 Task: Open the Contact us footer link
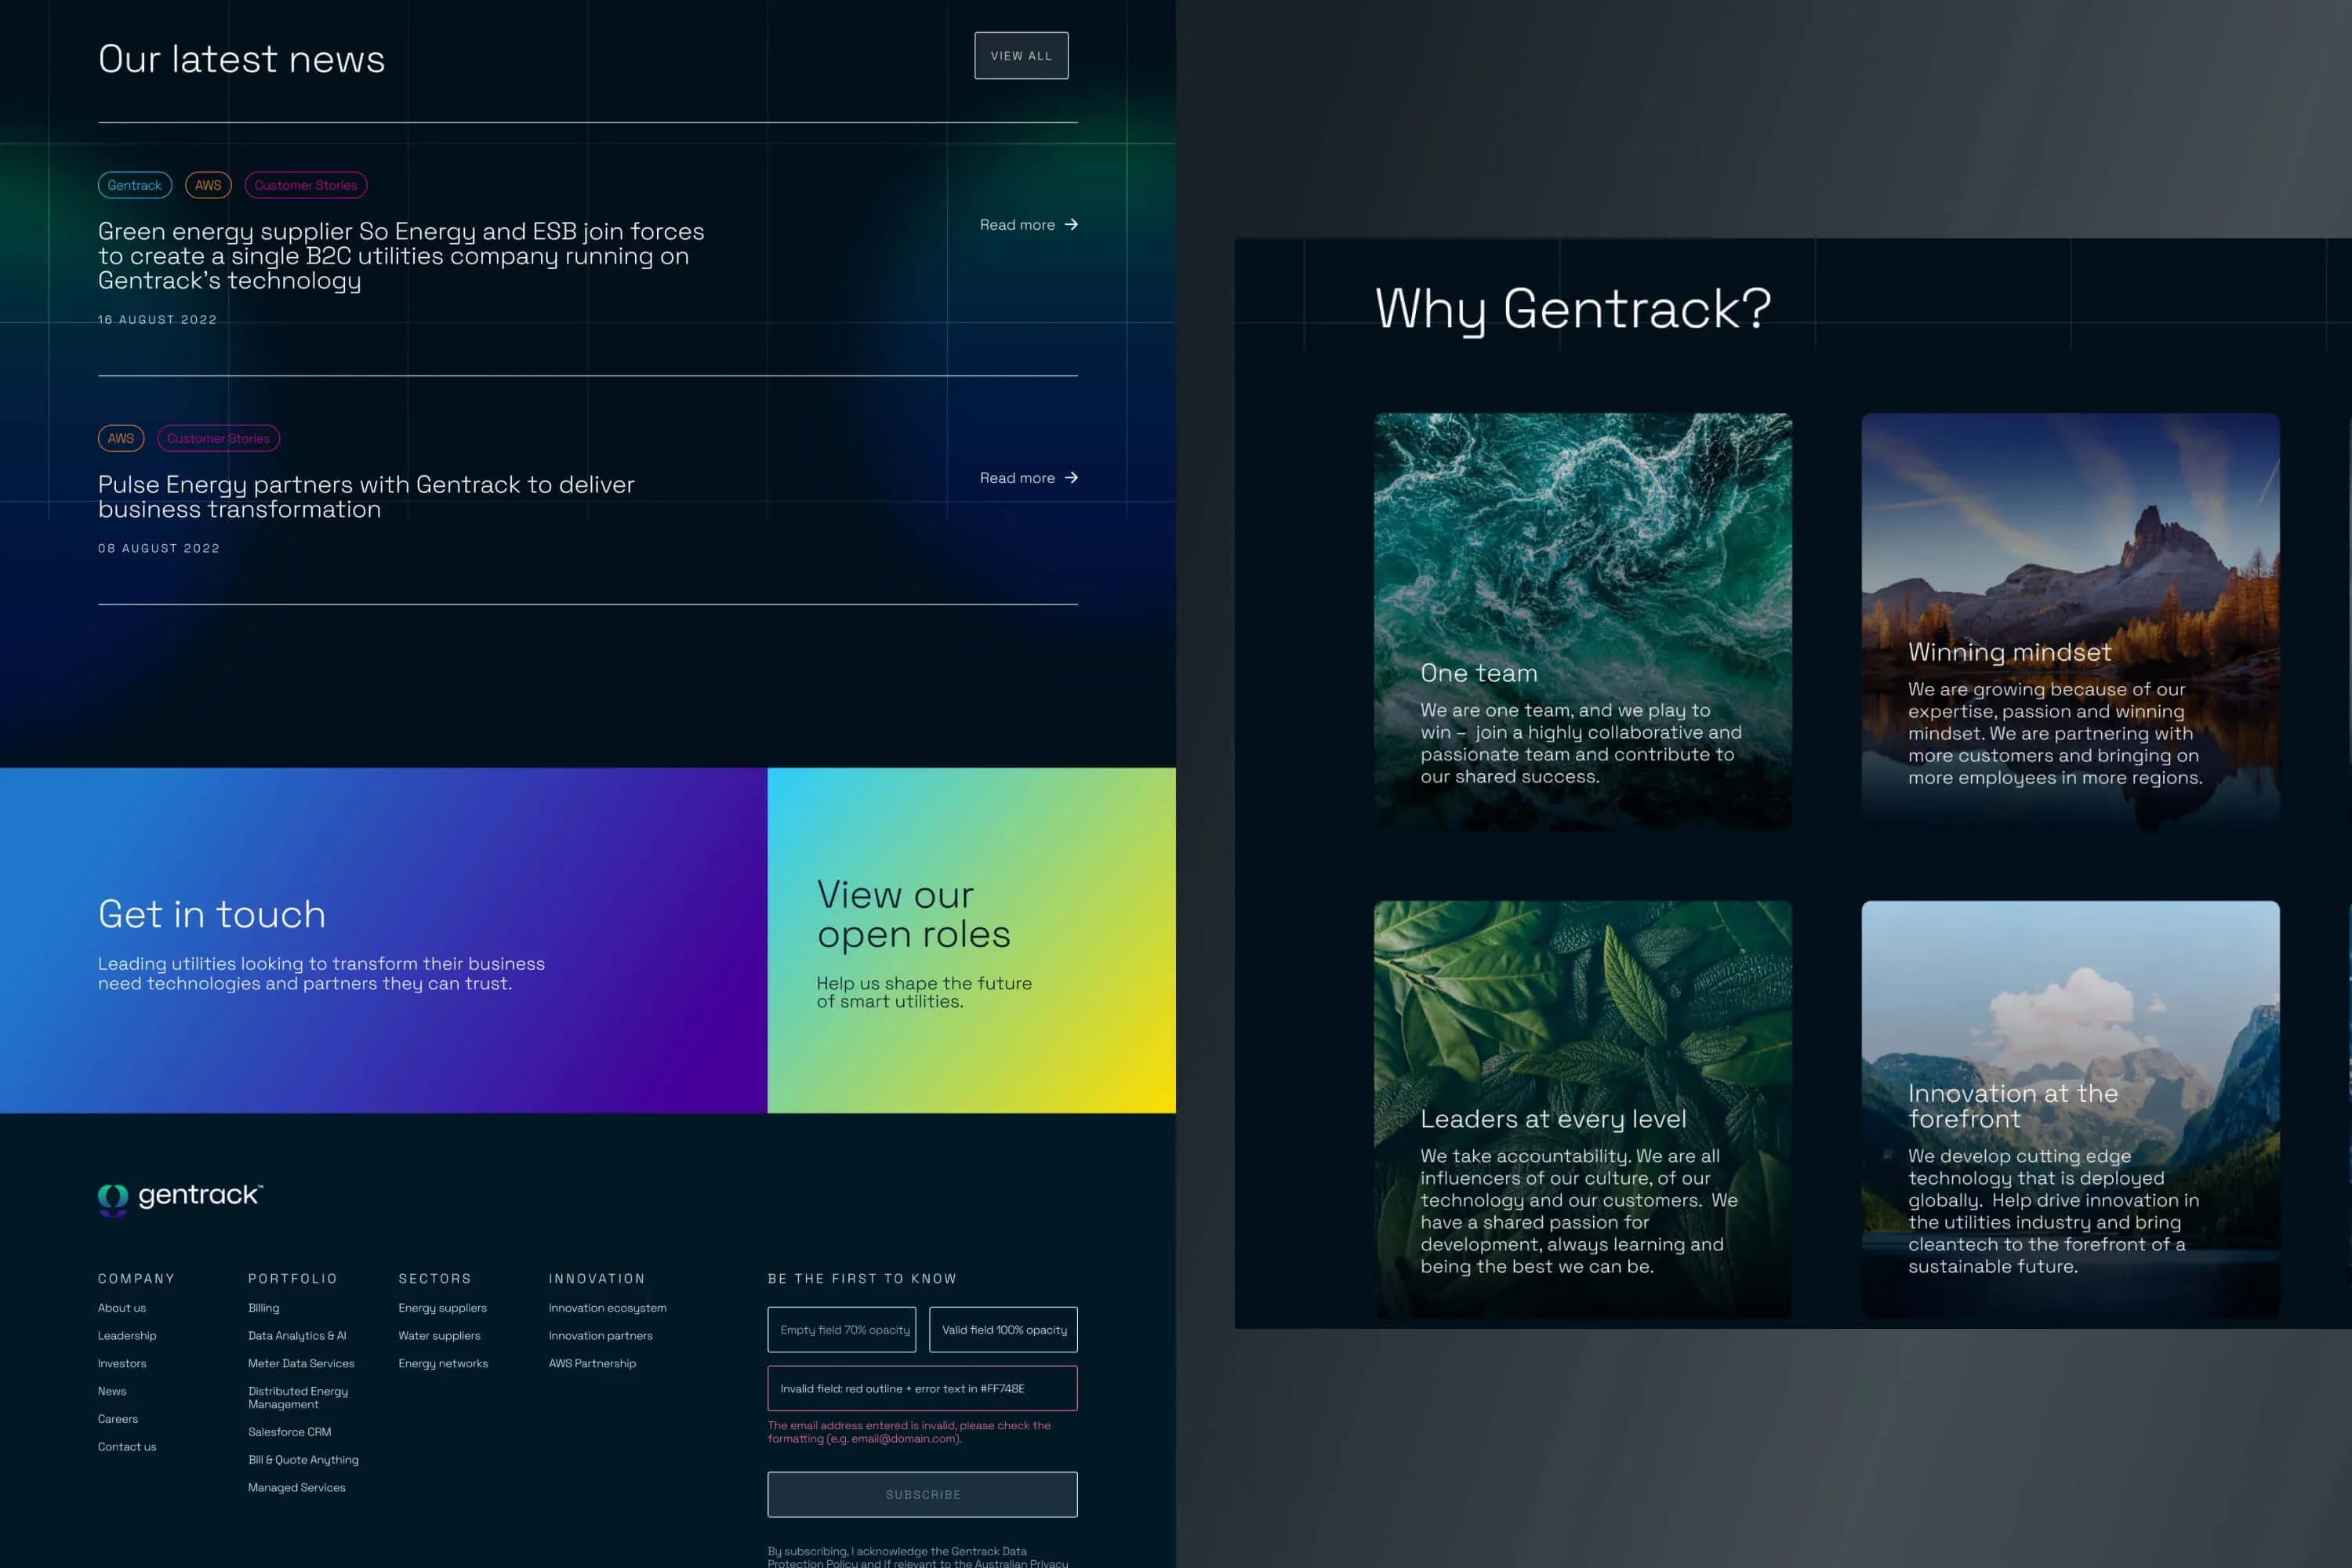coord(127,1447)
